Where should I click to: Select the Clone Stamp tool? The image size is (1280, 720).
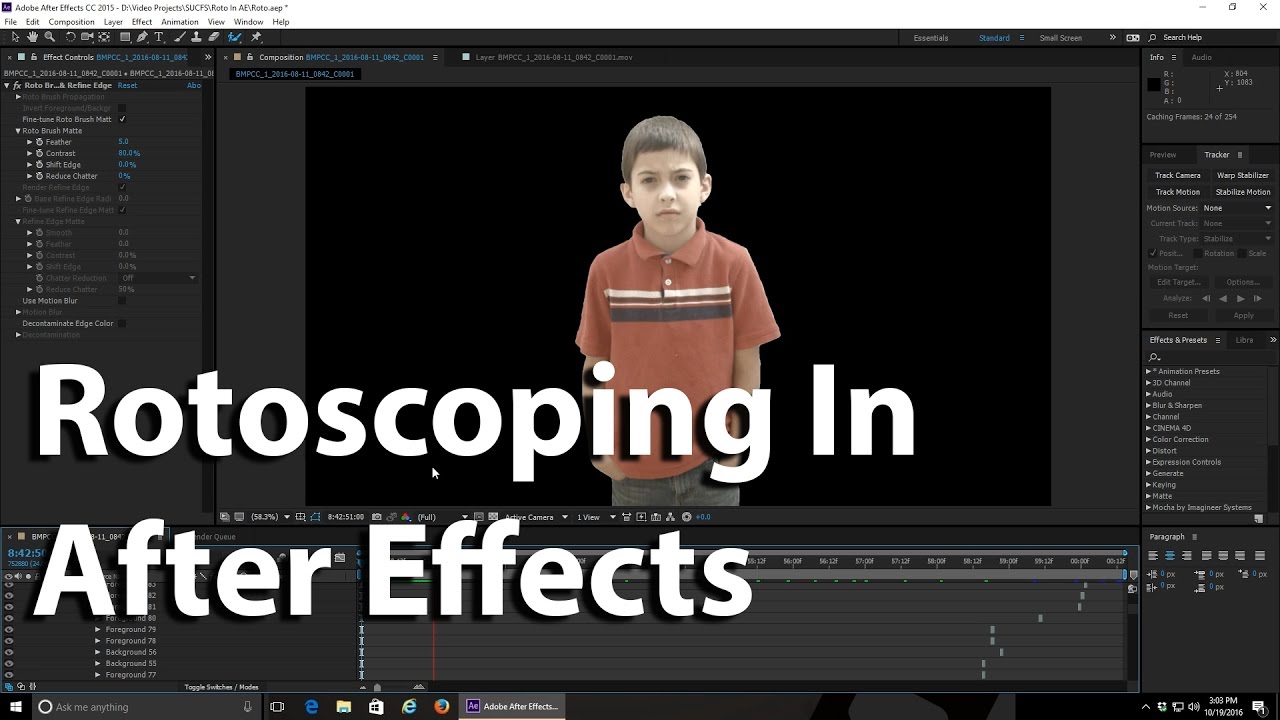[196, 37]
